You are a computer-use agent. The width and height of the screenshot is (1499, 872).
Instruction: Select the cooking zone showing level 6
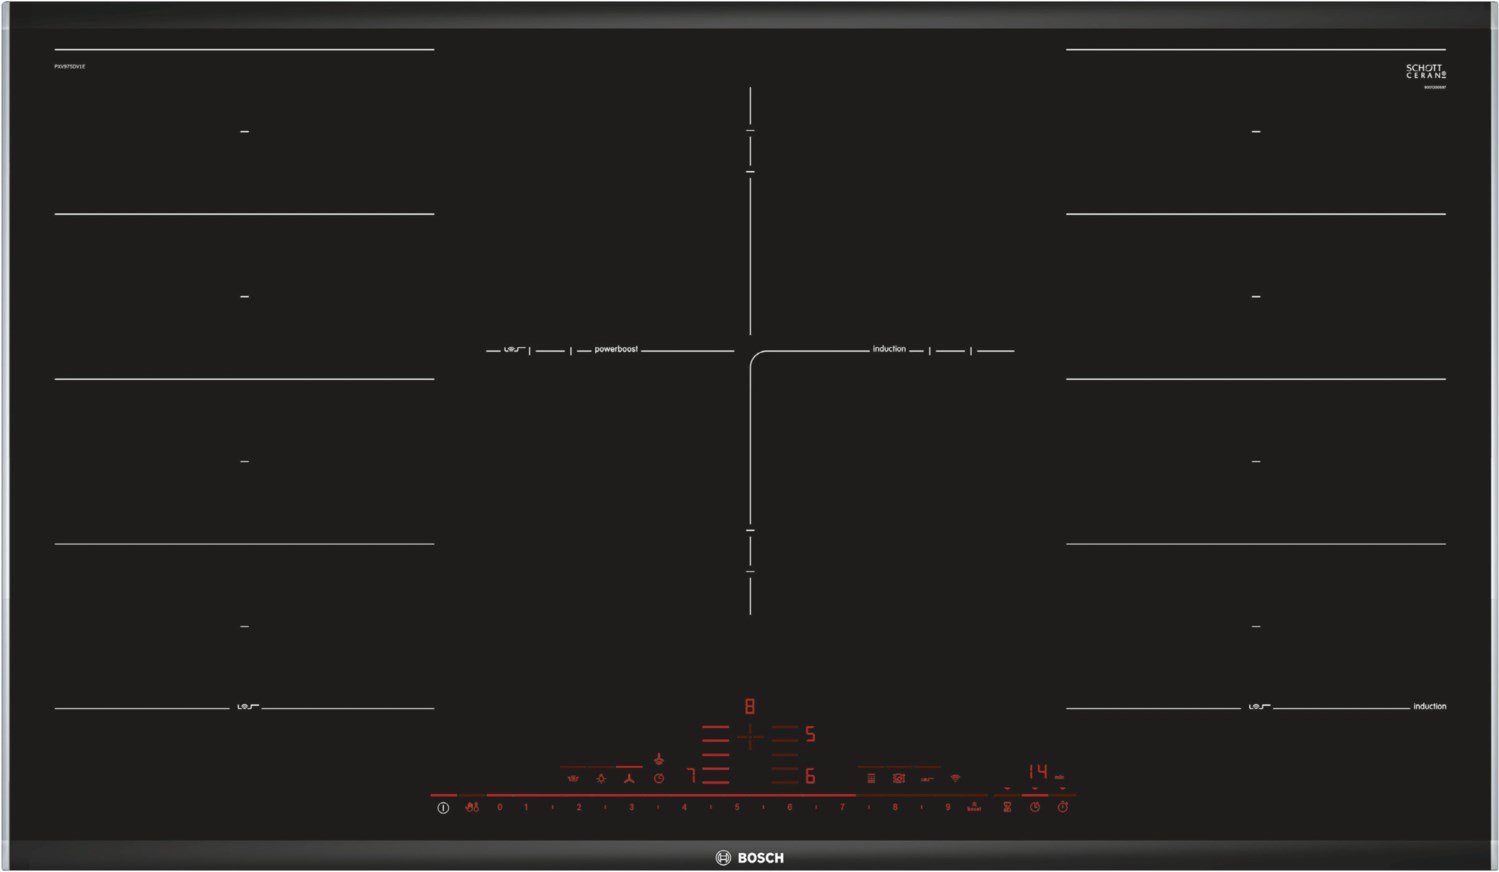pos(809,776)
